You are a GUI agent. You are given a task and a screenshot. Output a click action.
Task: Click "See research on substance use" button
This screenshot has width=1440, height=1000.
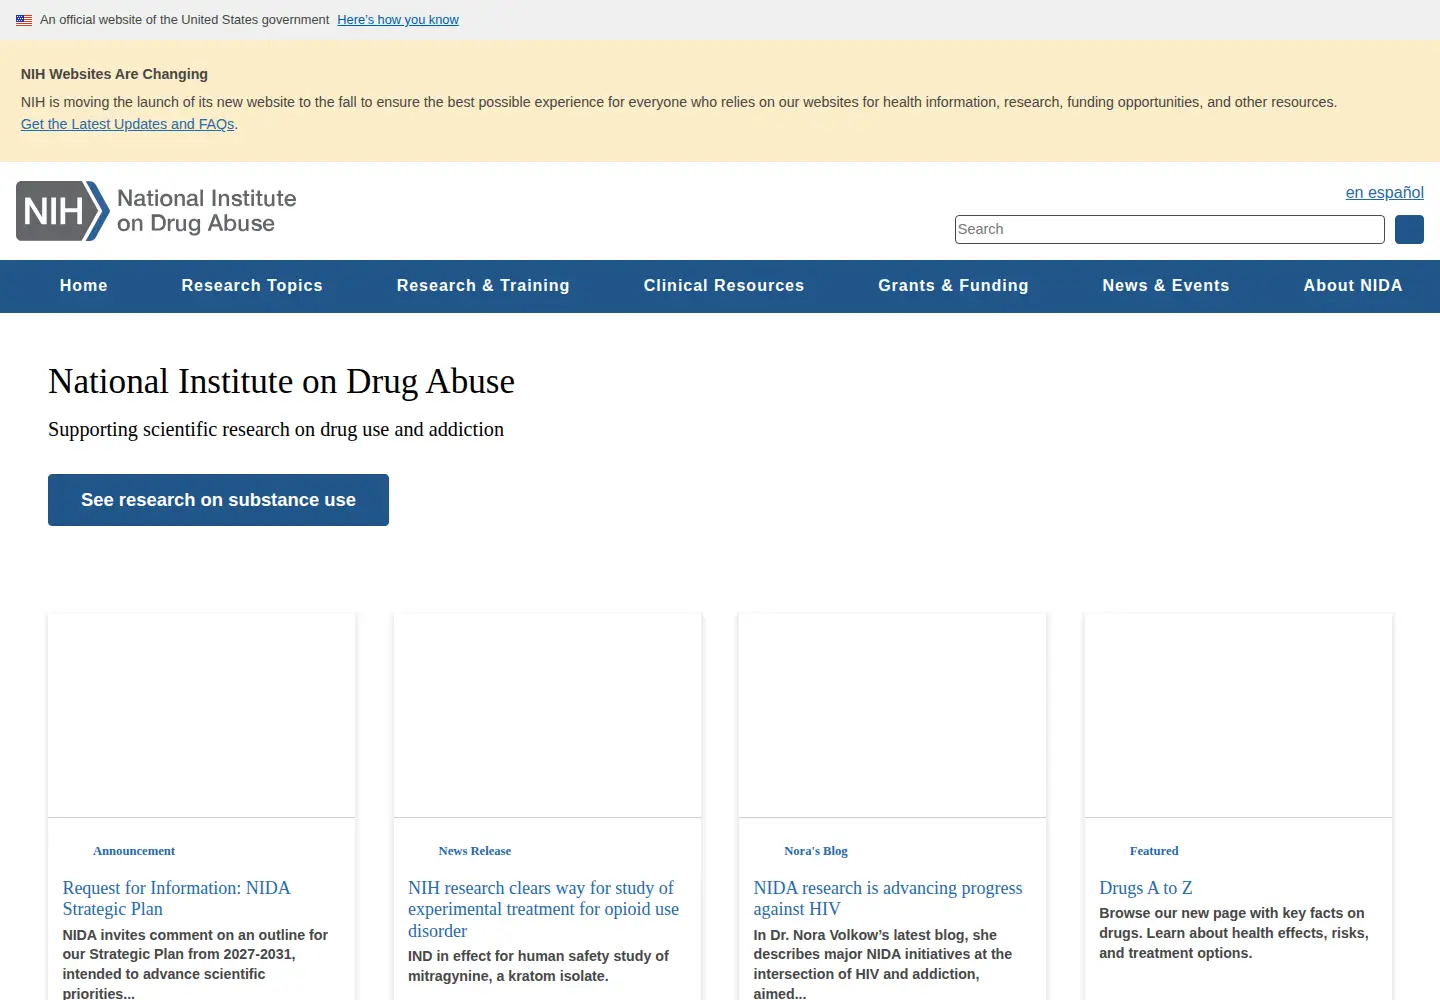(x=218, y=500)
